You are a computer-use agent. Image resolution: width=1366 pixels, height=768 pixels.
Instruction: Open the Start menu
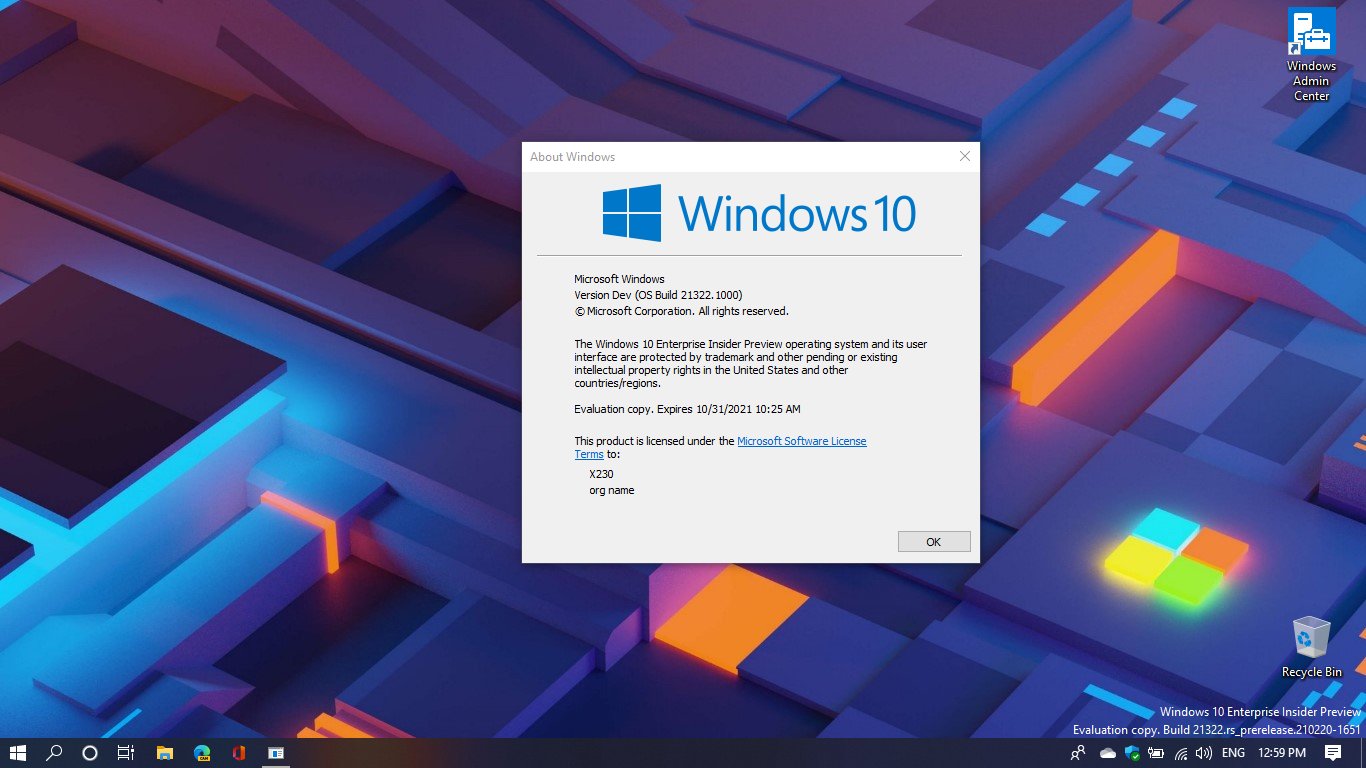point(18,752)
